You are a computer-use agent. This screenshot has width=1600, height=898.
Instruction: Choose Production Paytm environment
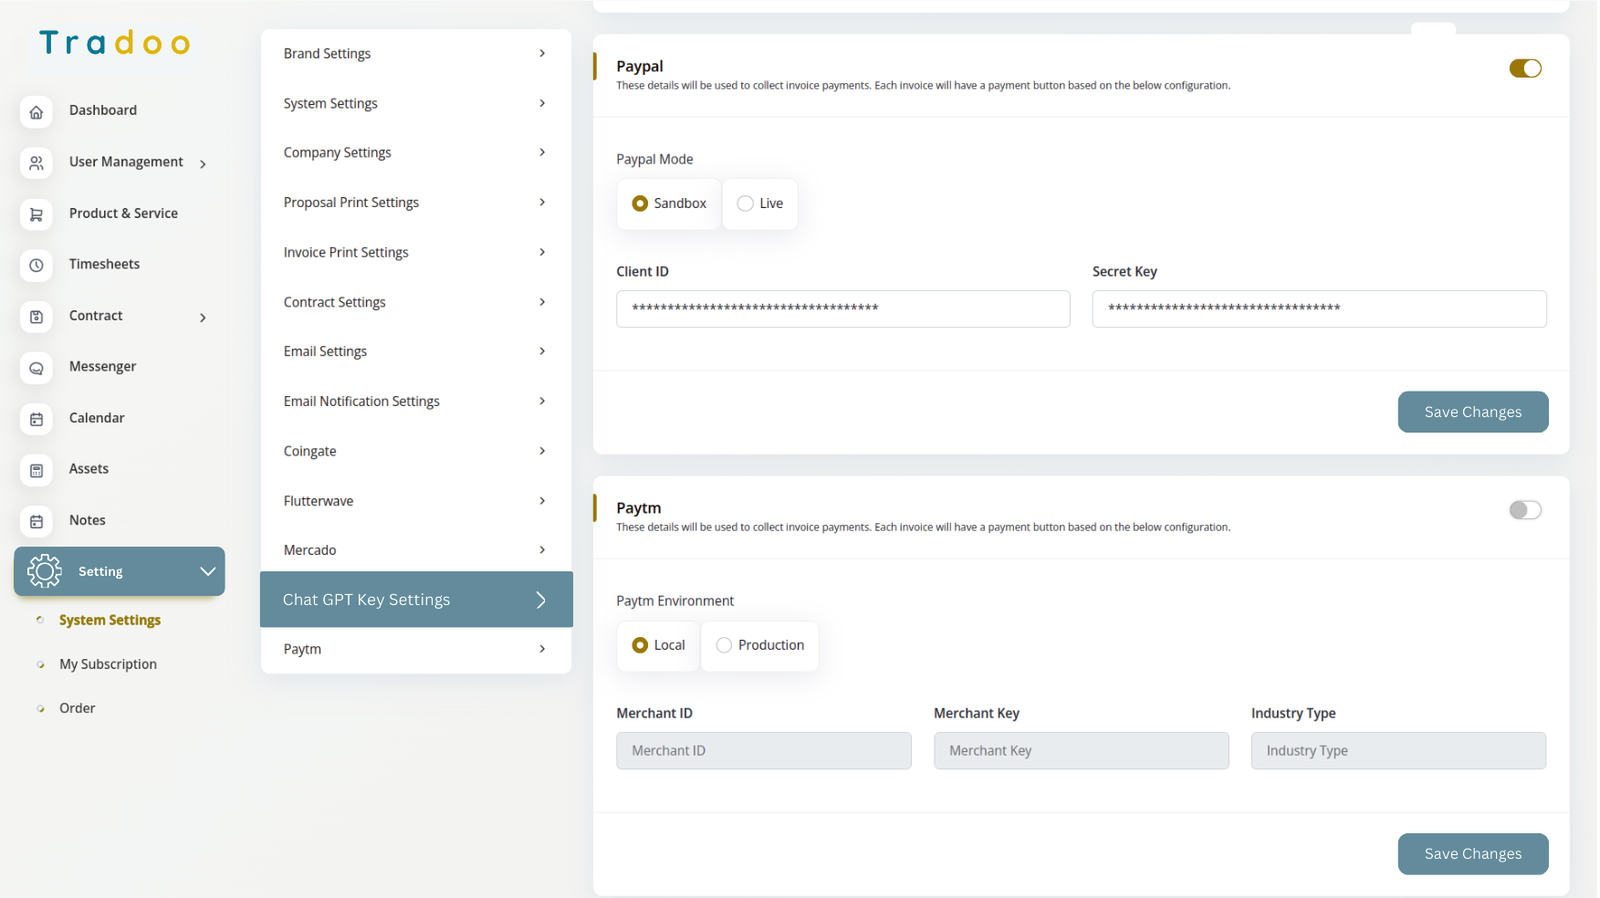[x=724, y=646]
